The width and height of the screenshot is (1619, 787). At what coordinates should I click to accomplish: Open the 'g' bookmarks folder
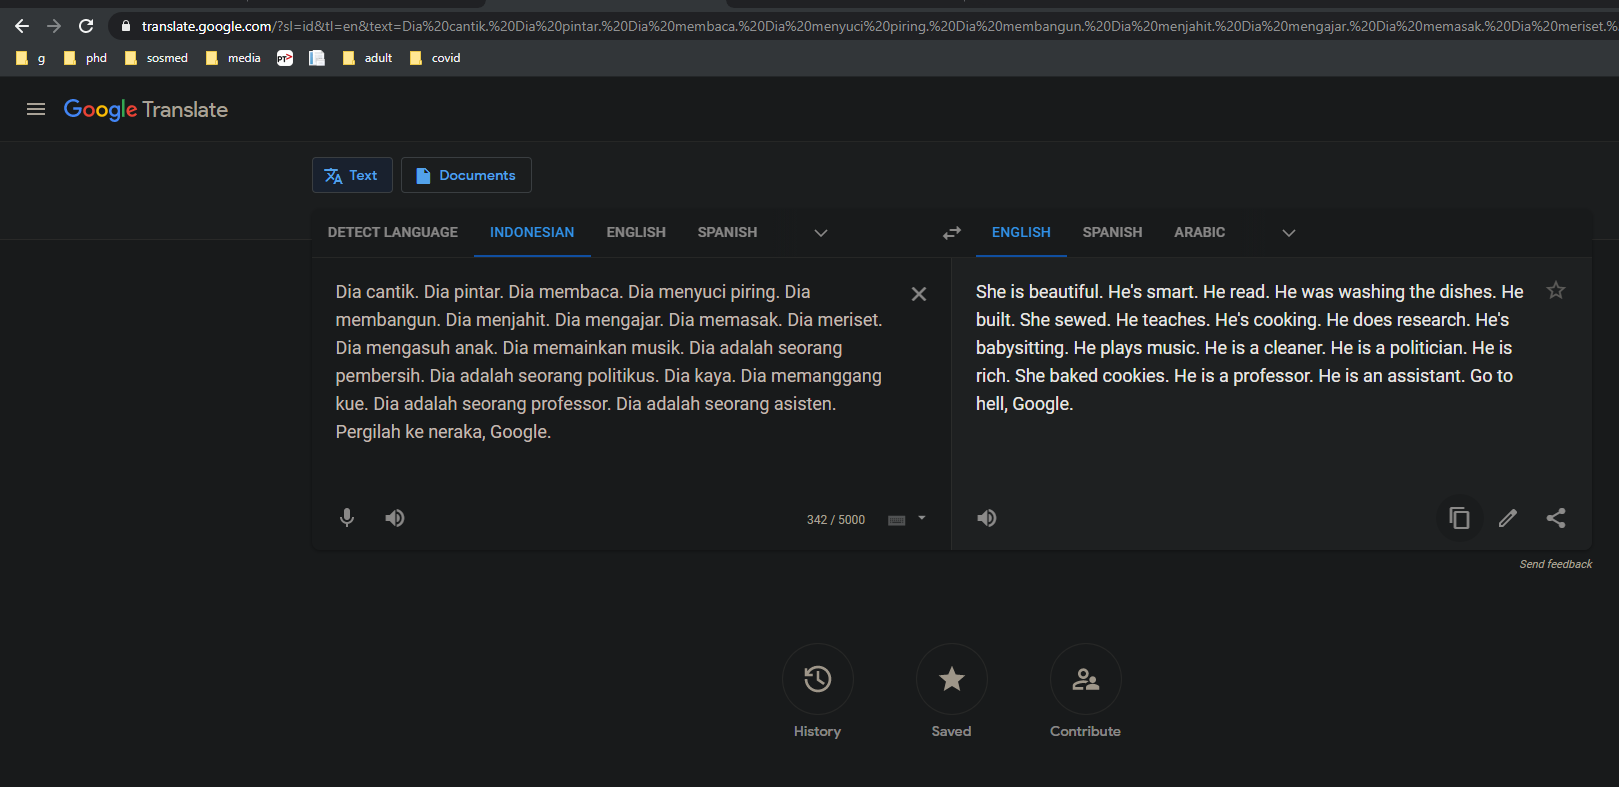click(x=30, y=58)
